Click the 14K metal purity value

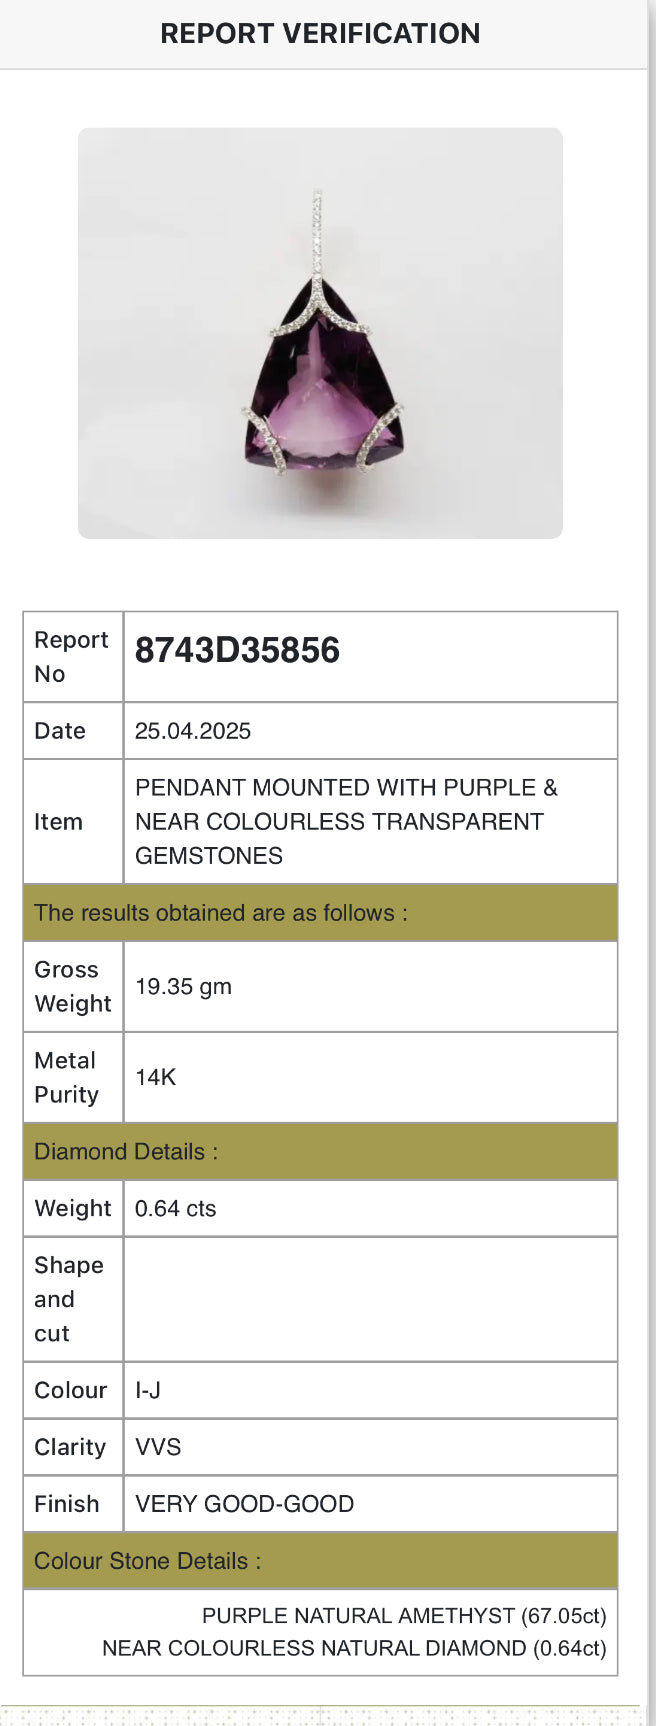pyautogui.click(x=156, y=1077)
